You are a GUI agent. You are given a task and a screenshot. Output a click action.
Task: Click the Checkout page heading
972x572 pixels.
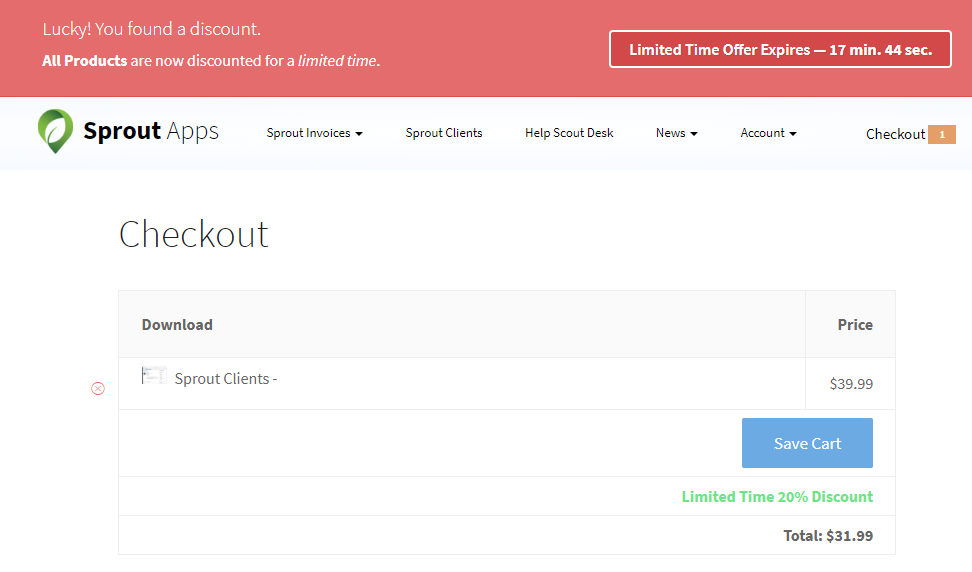click(x=193, y=234)
